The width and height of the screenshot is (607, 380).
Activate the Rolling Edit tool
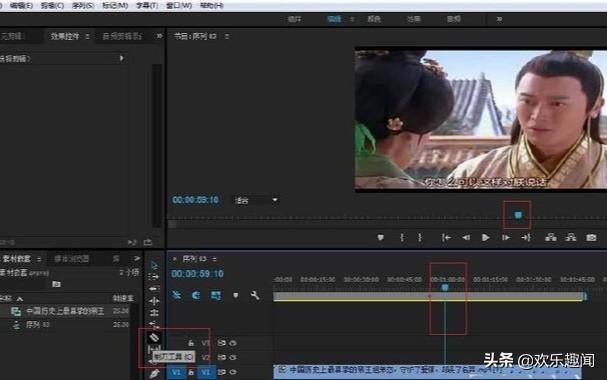154,312
